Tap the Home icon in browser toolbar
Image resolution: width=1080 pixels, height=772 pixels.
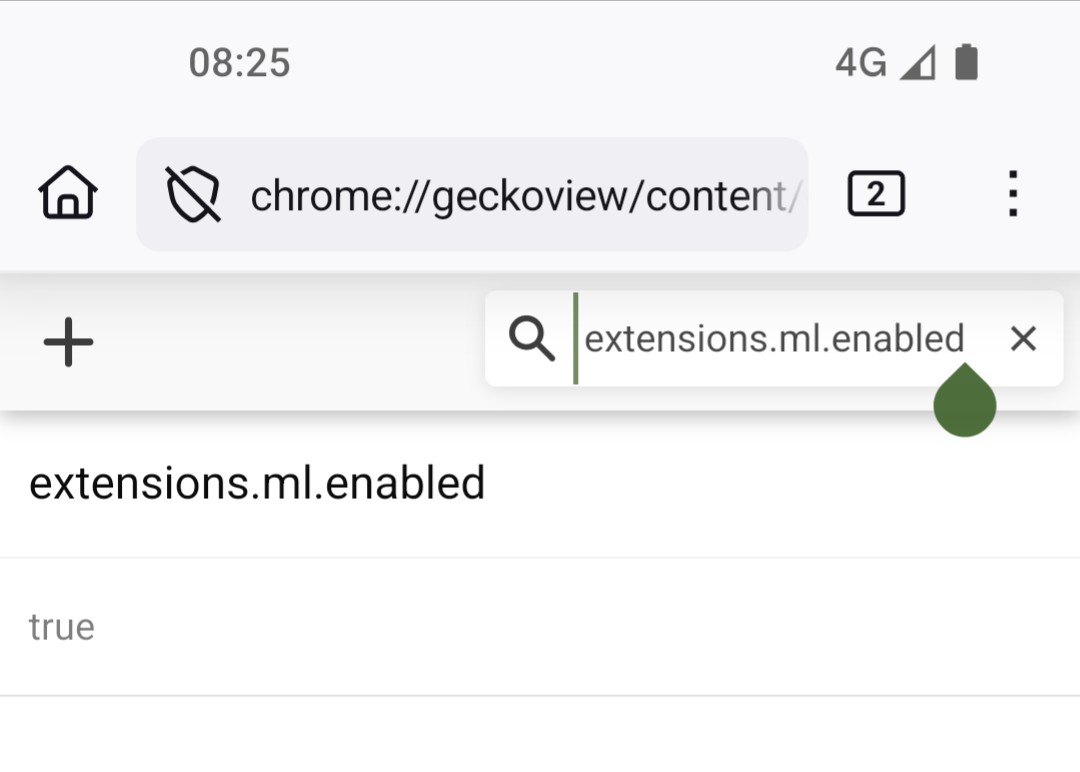68,193
